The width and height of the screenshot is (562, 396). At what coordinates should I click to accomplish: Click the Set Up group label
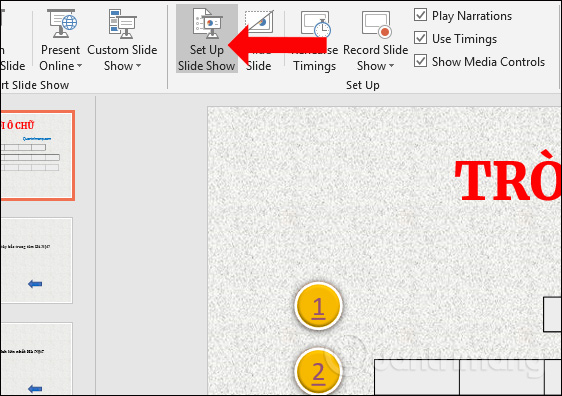pyautogui.click(x=363, y=85)
